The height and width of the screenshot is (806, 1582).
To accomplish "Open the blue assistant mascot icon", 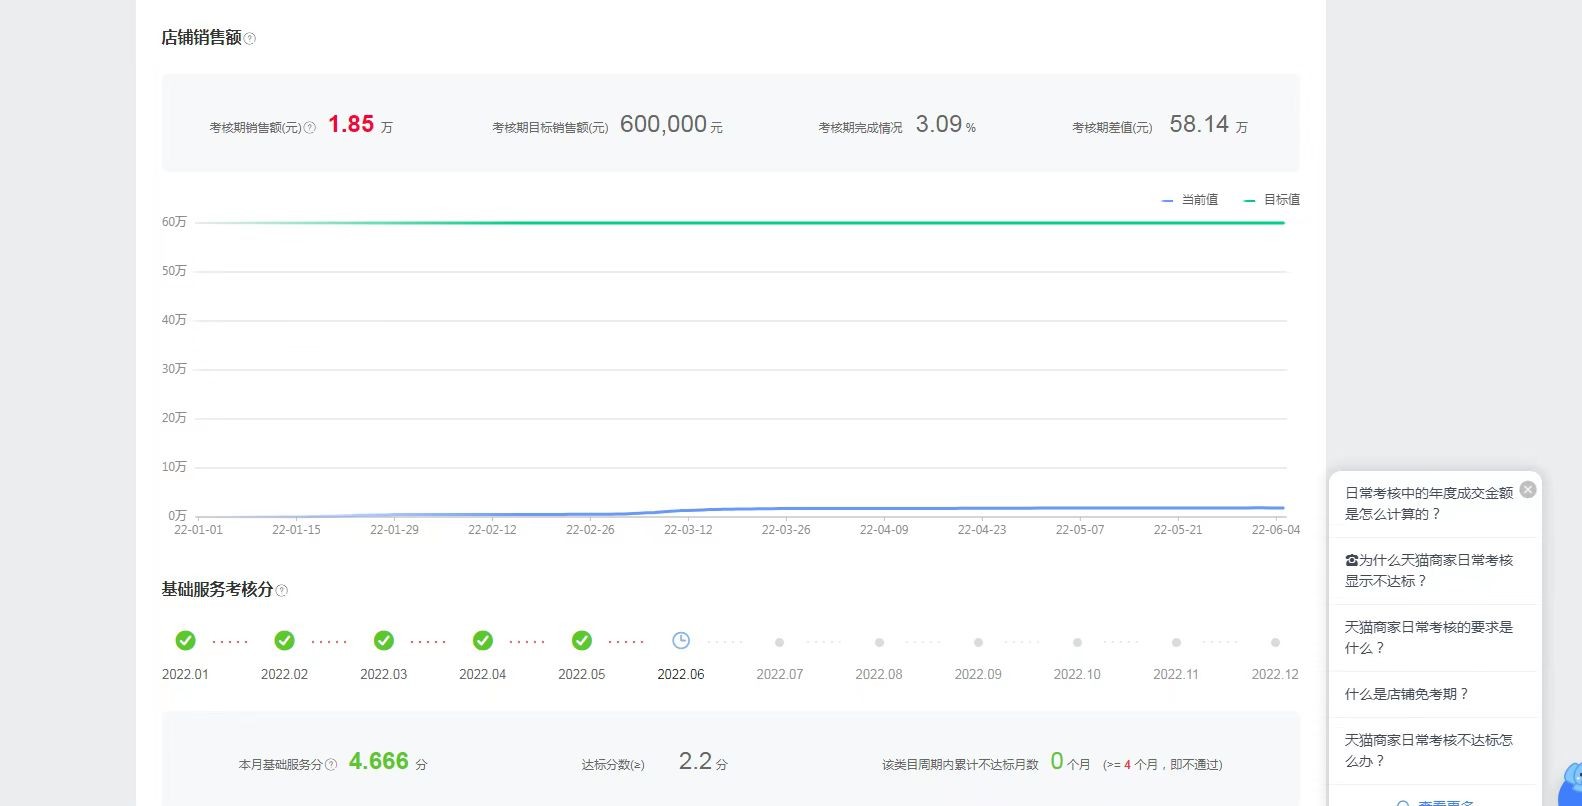I will click(x=1570, y=783).
